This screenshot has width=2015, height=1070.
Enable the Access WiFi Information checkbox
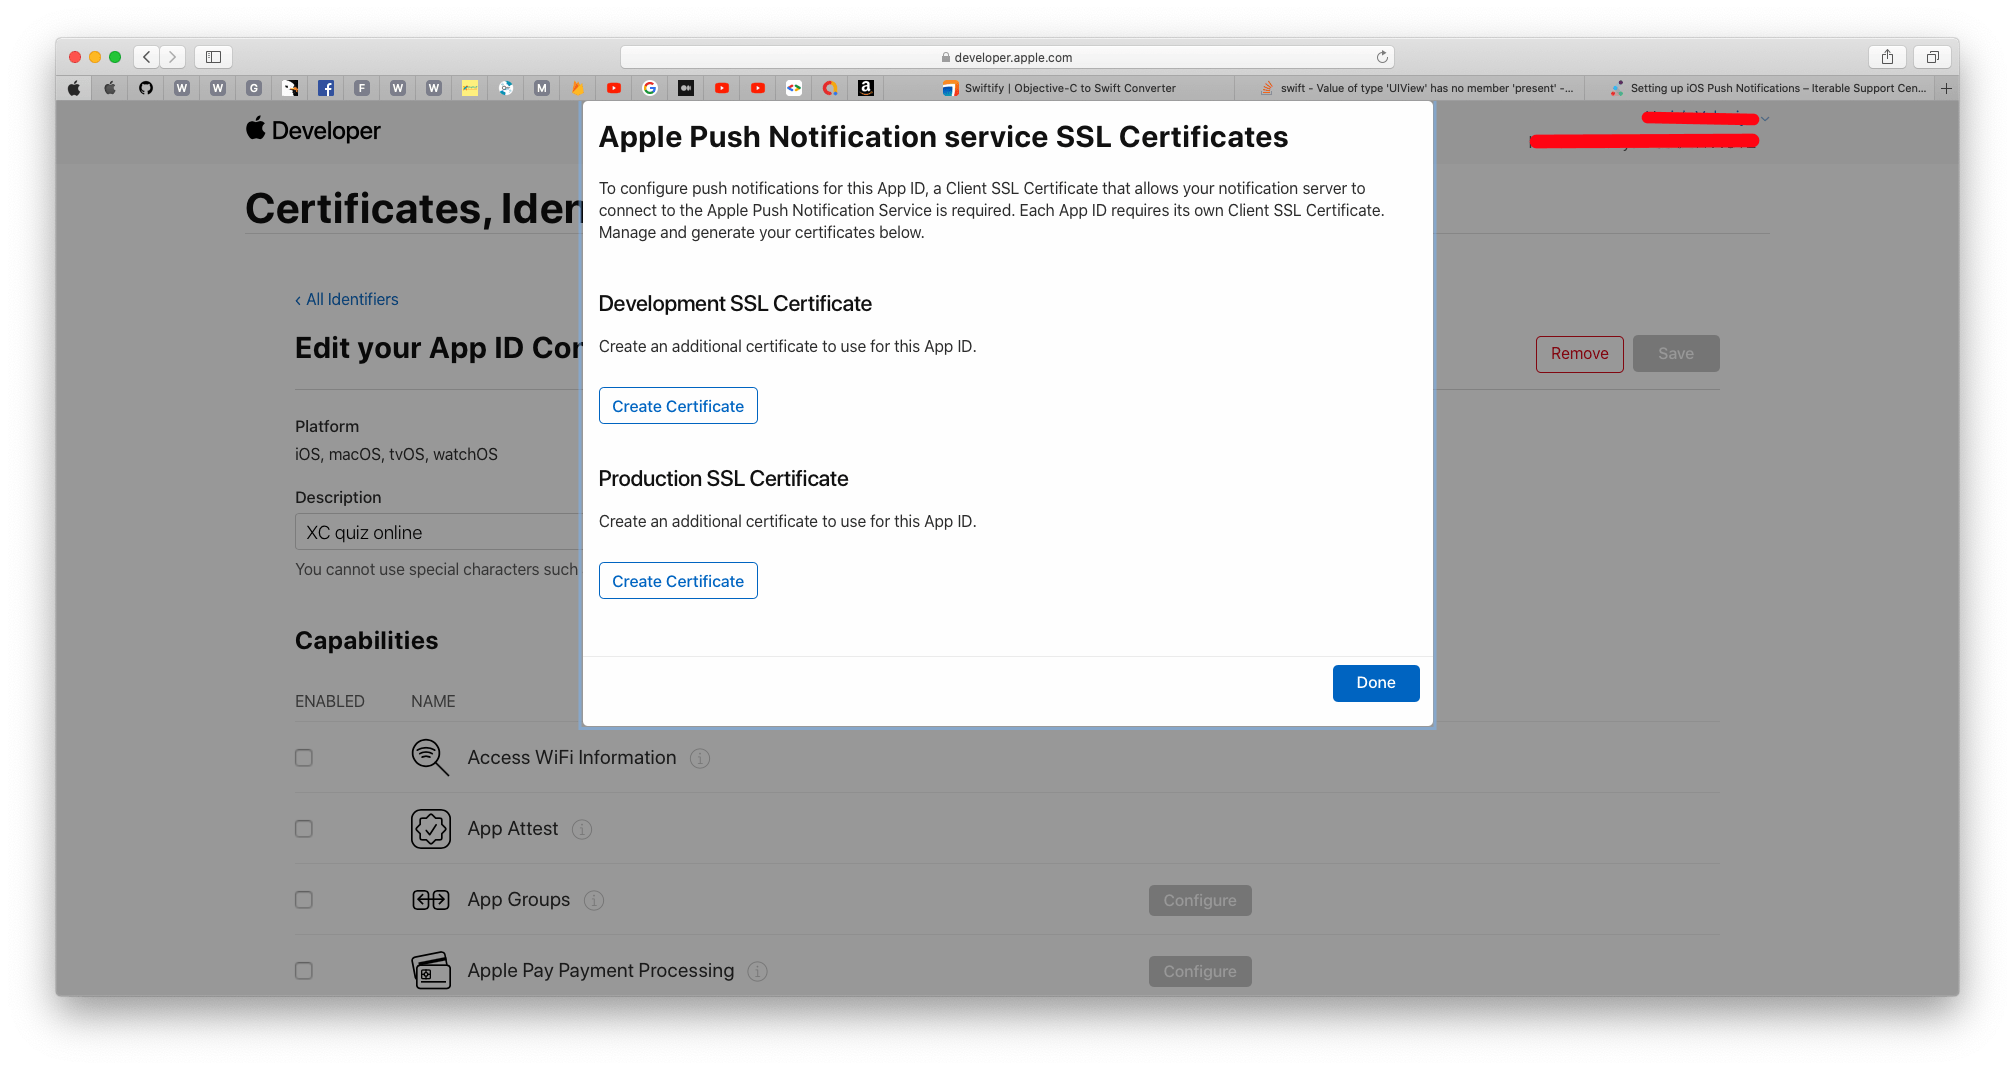click(x=304, y=758)
